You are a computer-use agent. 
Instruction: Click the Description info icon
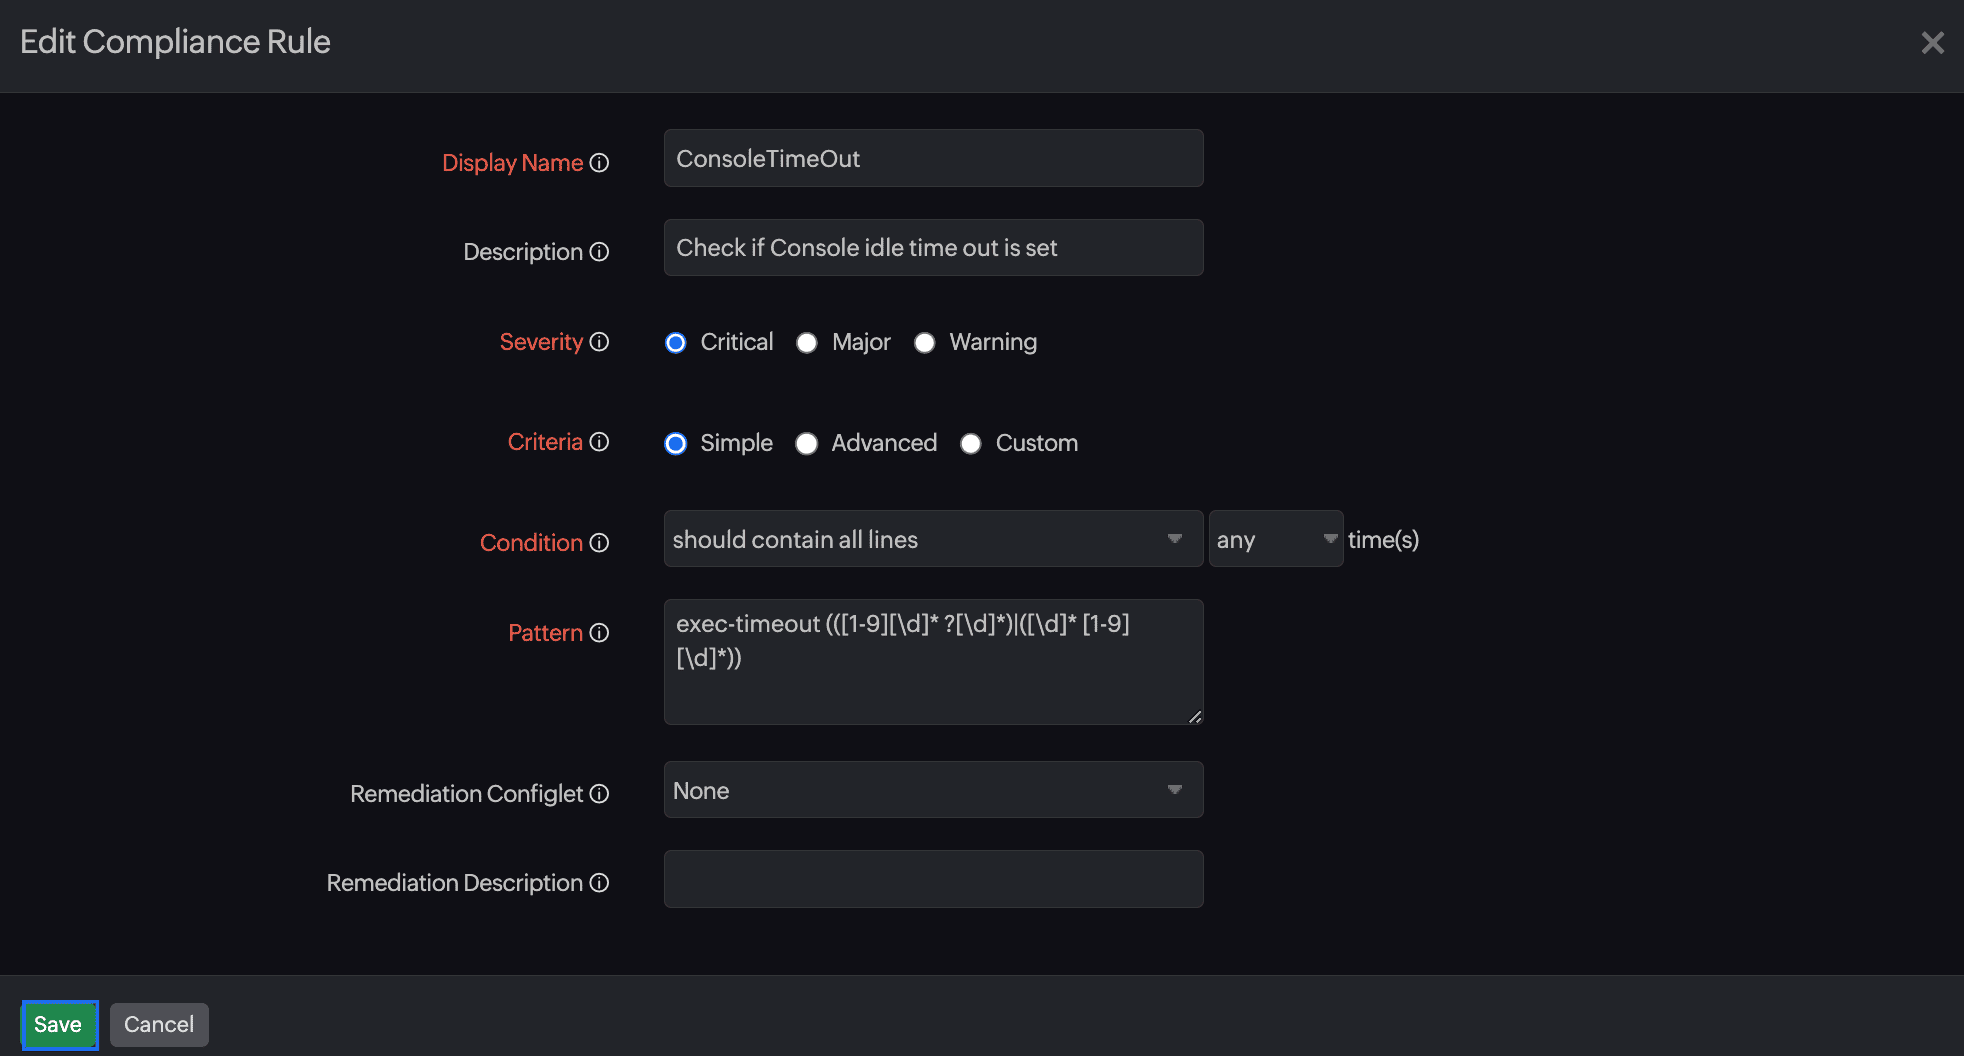(x=599, y=252)
